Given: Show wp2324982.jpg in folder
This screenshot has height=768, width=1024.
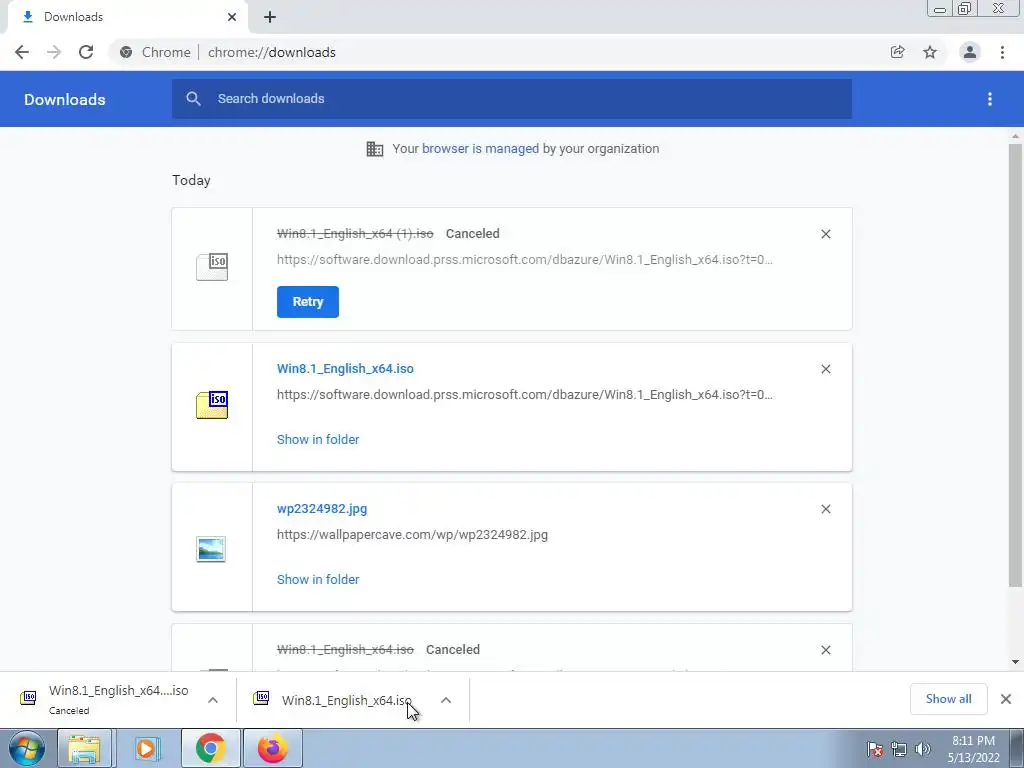Looking at the screenshot, I should tap(318, 579).
